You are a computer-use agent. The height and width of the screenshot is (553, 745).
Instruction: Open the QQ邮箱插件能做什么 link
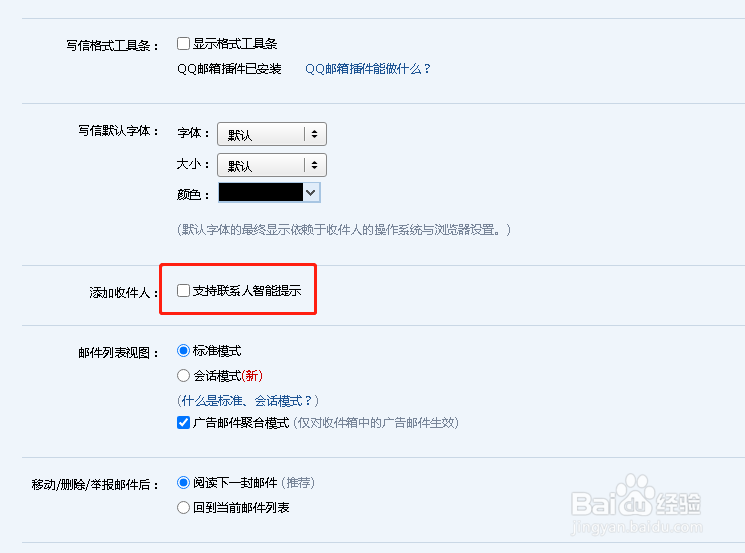(367, 69)
